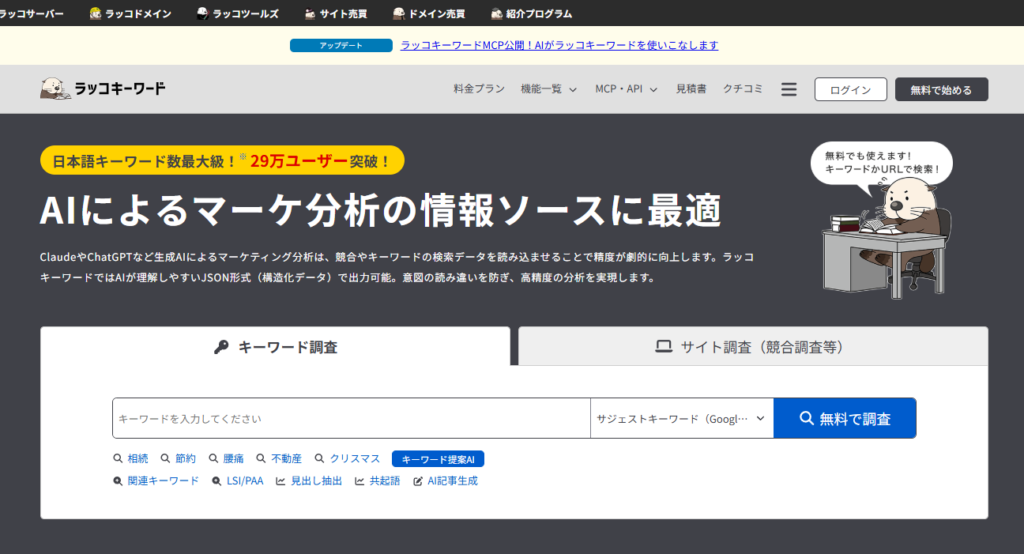Image resolution: width=1024 pixels, height=554 pixels.
Task: Search the sample keyword 相続
Action: coord(131,459)
